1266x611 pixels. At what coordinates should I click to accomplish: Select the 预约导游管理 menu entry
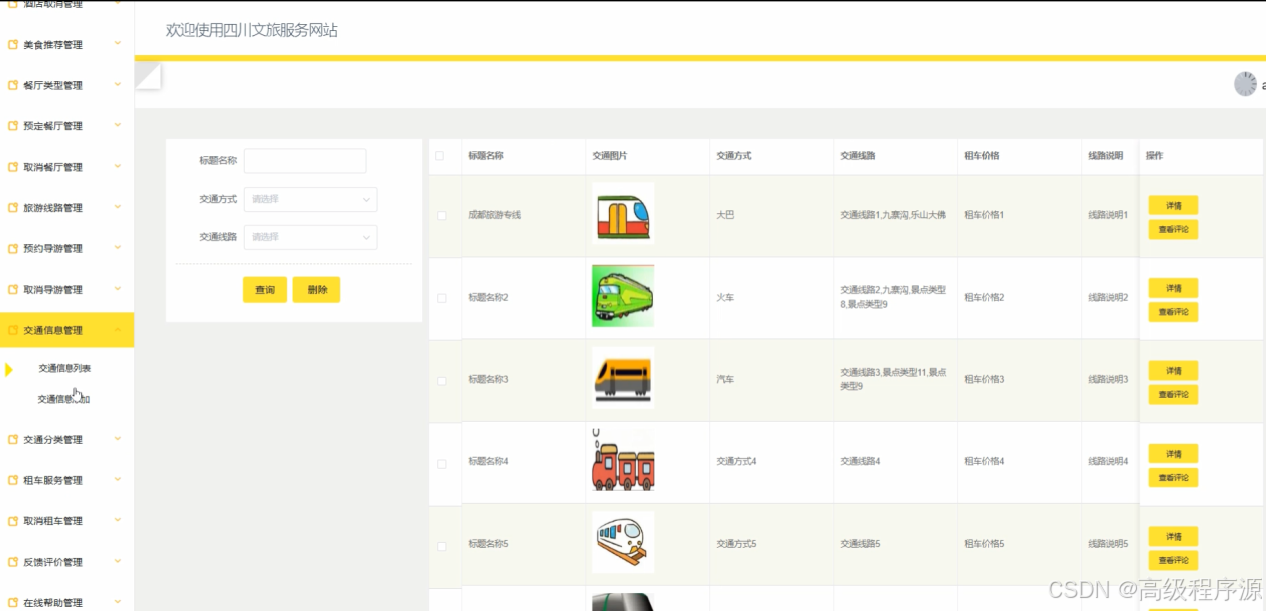53,249
